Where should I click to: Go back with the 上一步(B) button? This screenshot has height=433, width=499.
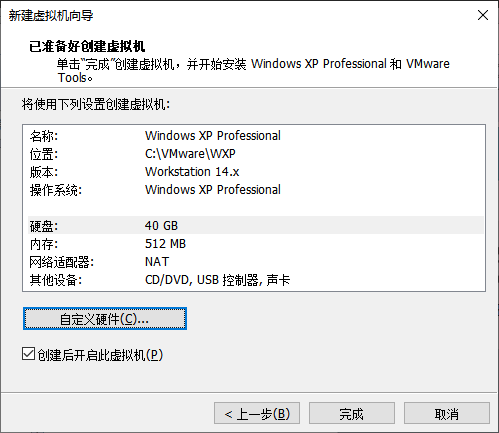click(x=257, y=413)
